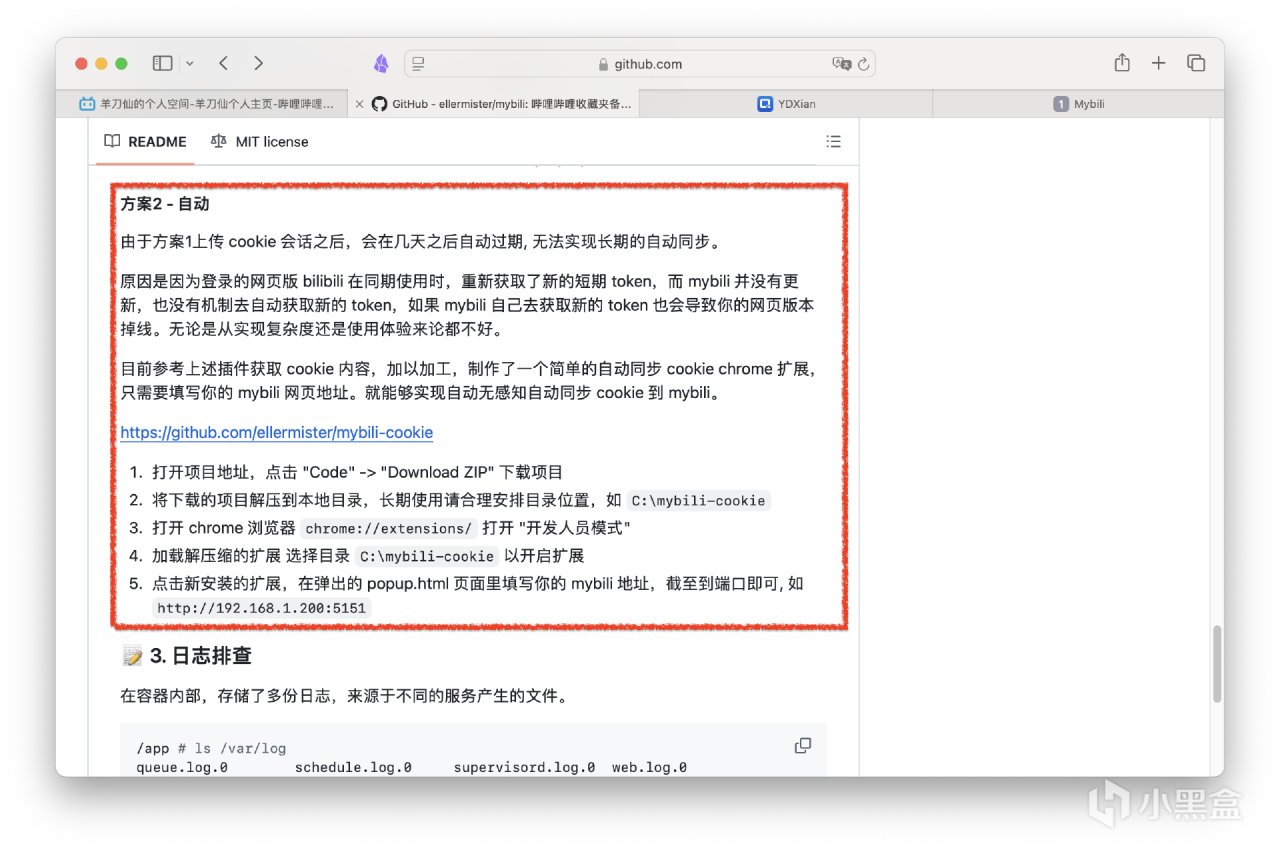Screen dimensions: 1280x850
Task: Open the page settings icon in address bar
Action: tap(418, 64)
